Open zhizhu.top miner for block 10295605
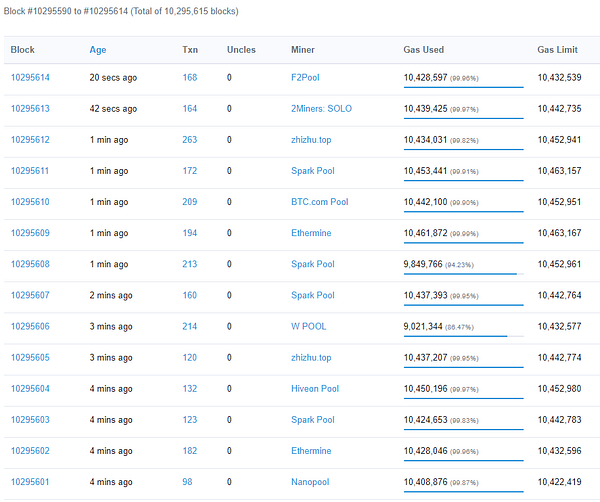The height and width of the screenshot is (502, 600). [x=311, y=357]
